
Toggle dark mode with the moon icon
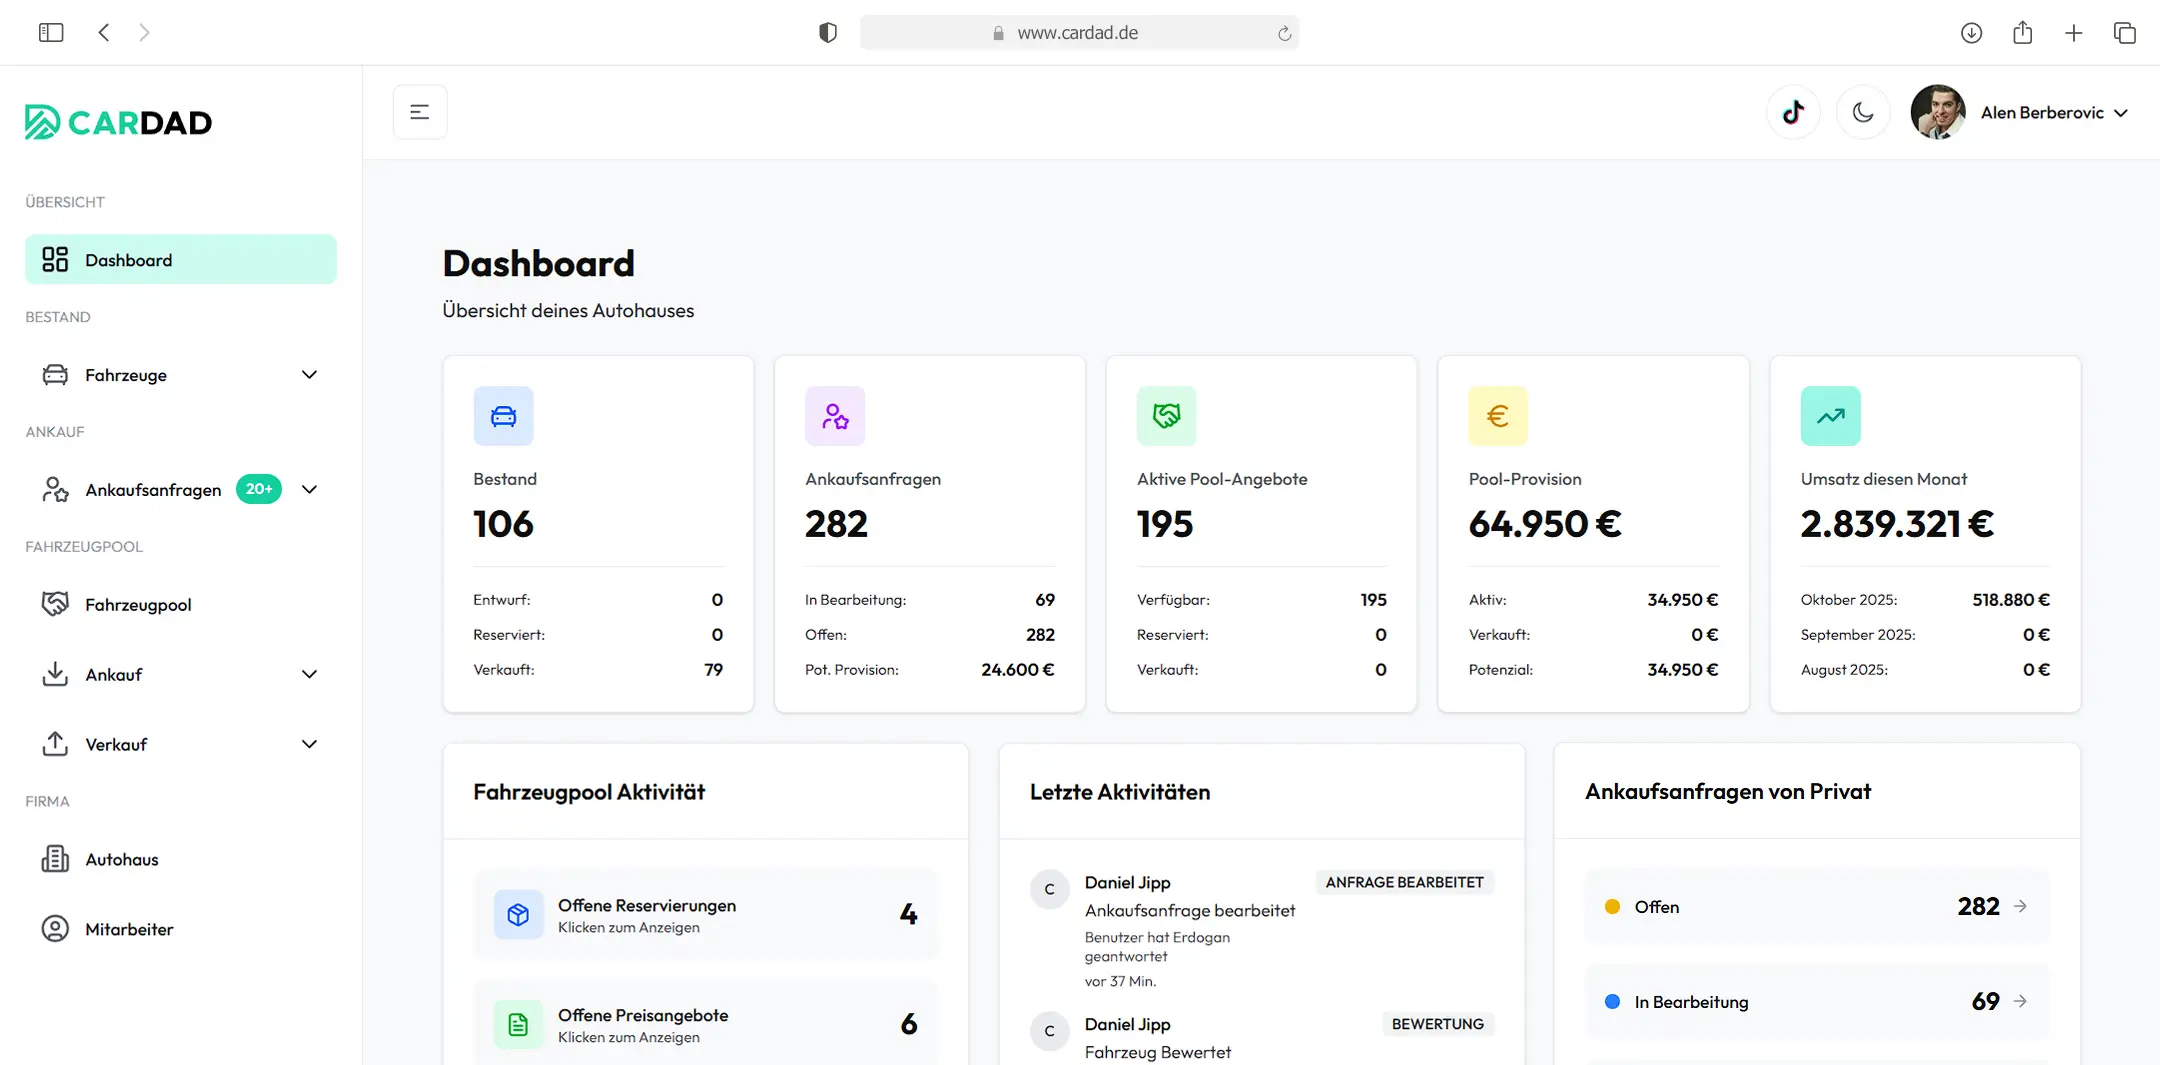point(1863,112)
